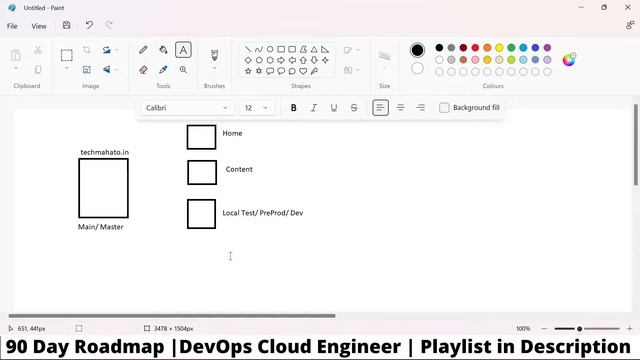Expand the Rotate options dropdown
This screenshot has width=640, height=360.
116,50
